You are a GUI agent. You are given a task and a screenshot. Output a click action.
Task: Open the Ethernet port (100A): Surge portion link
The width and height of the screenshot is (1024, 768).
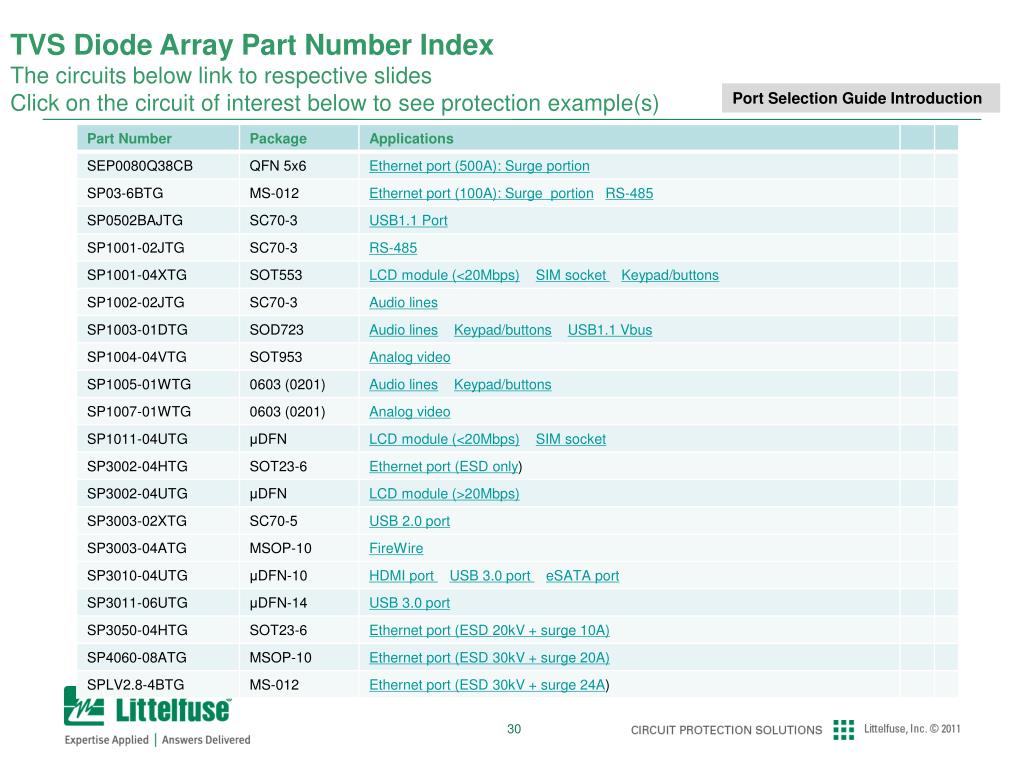tap(481, 193)
